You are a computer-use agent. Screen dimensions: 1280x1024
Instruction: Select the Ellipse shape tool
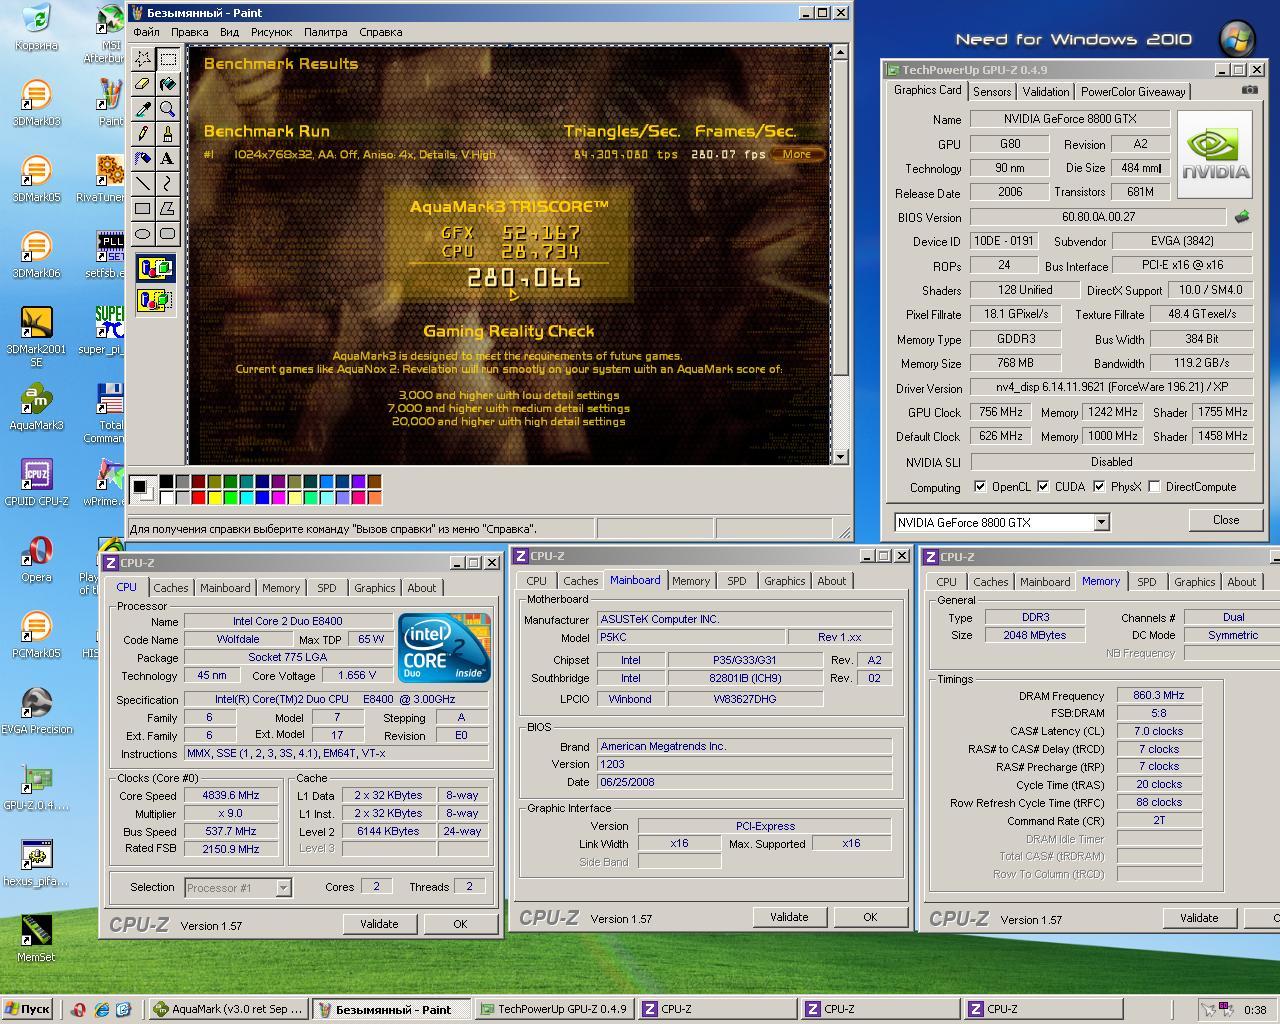tap(143, 234)
